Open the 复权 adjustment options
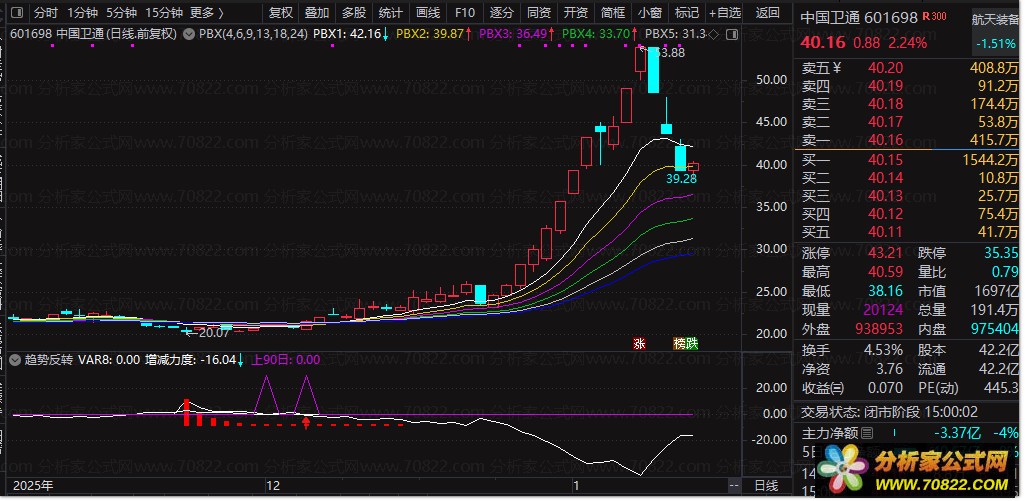Image resolution: width=1025 pixels, height=501 pixels. (280, 12)
